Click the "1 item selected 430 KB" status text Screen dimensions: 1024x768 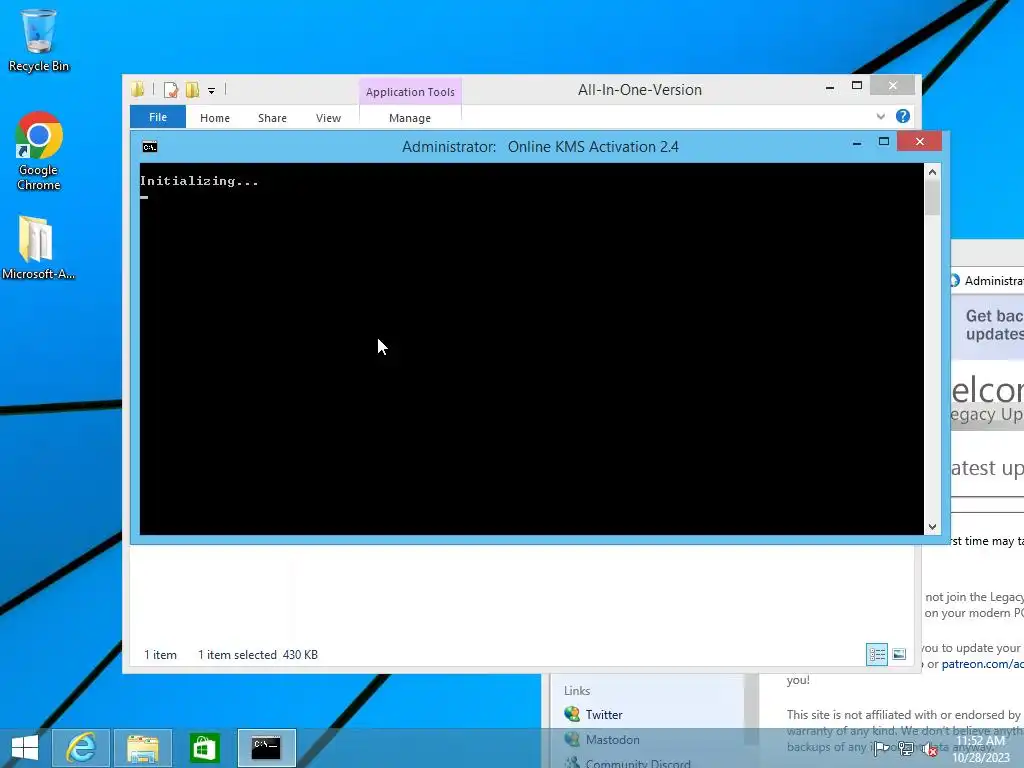point(258,654)
